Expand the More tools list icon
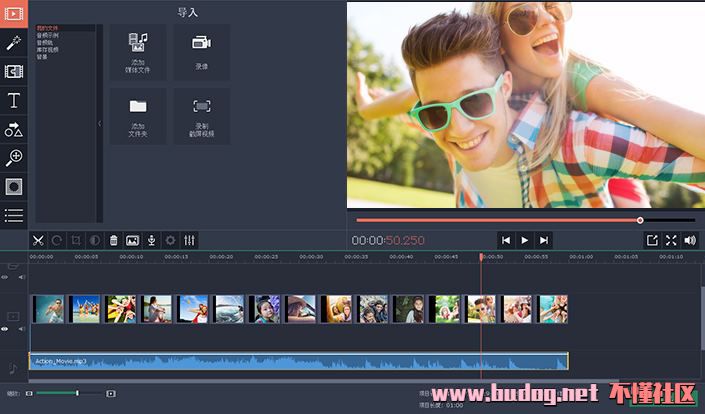 coord(14,215)
